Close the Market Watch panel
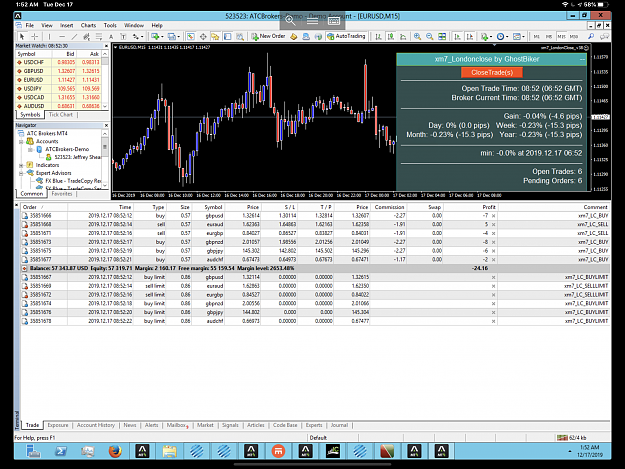 pyautogui.click(x=106, y=46)
